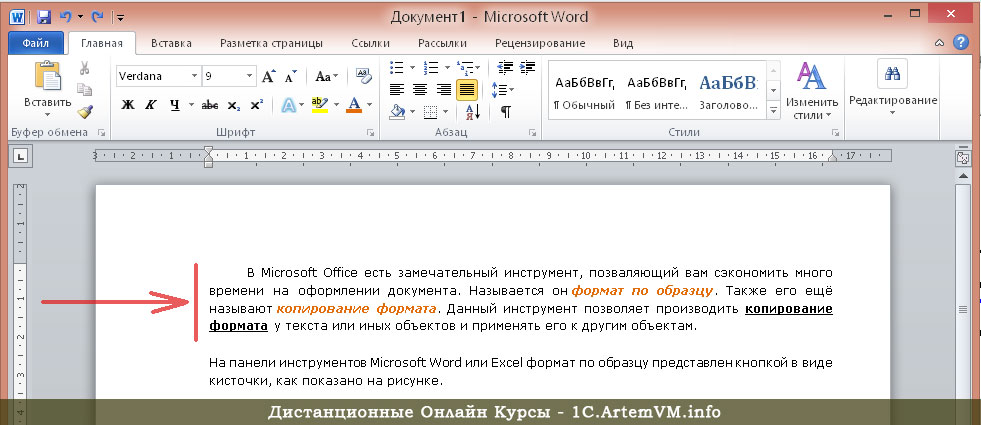
Task: Apply red font color button
Action: (354, 105)
